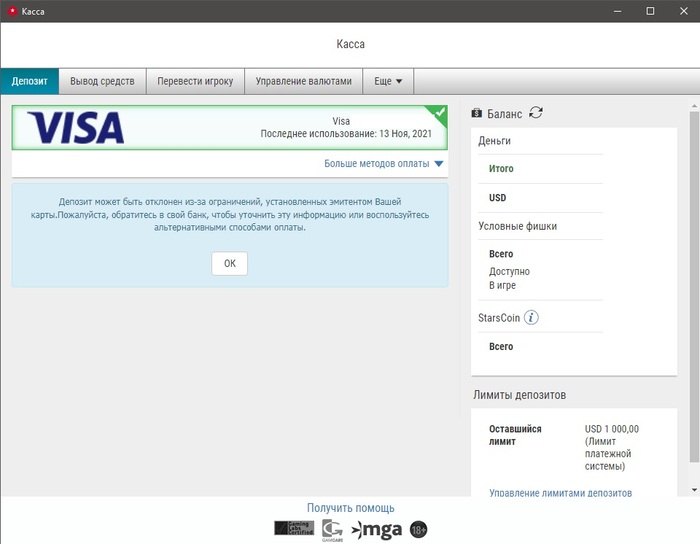Click the USD balance row
The image size is (700, 544).
point(540,198)
